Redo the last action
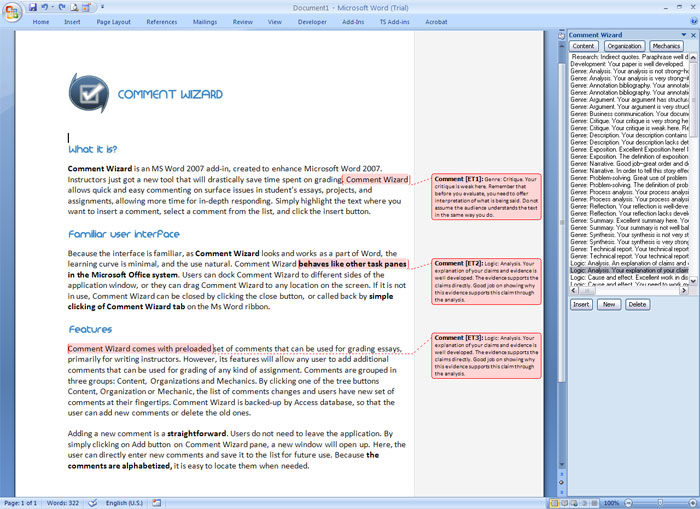Viewport: 700px width, 509px height. click(62, 7)
